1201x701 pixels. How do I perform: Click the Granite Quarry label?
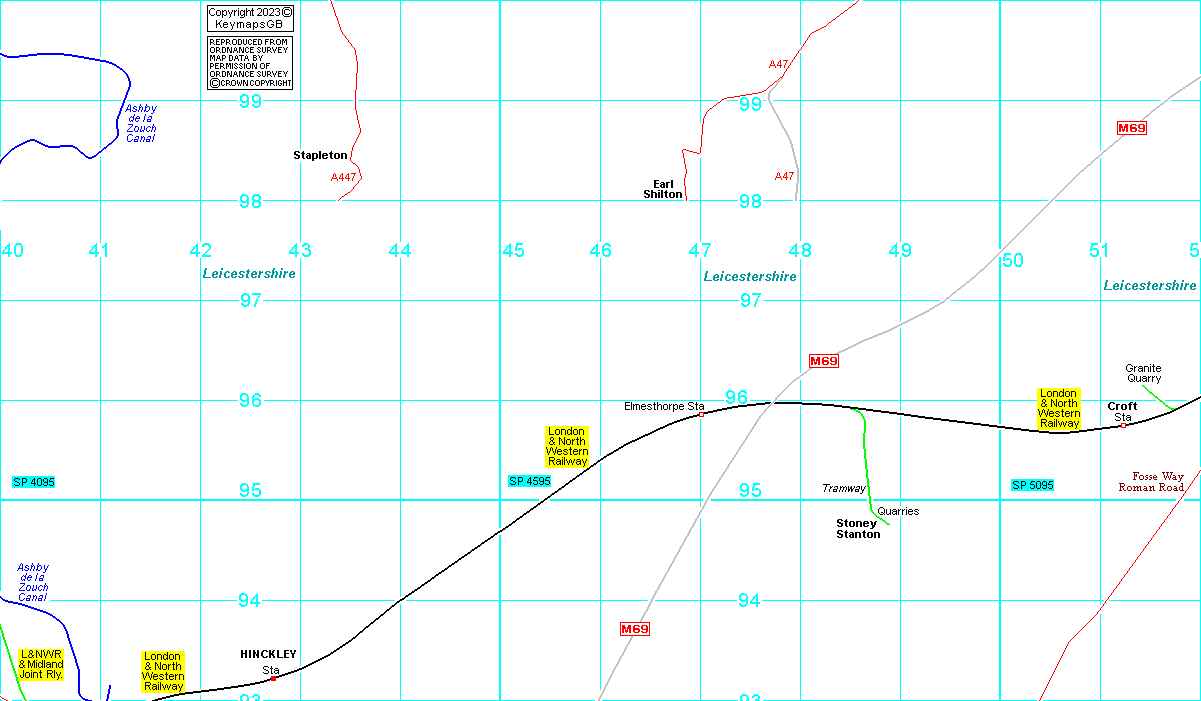(1143, 373)
